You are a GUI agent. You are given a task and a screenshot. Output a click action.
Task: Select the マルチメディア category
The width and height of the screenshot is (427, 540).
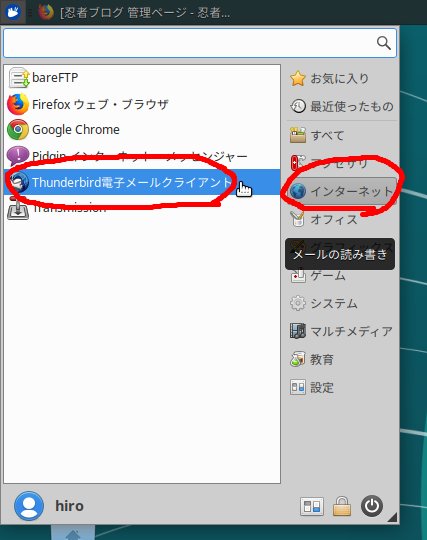point(342,331)
